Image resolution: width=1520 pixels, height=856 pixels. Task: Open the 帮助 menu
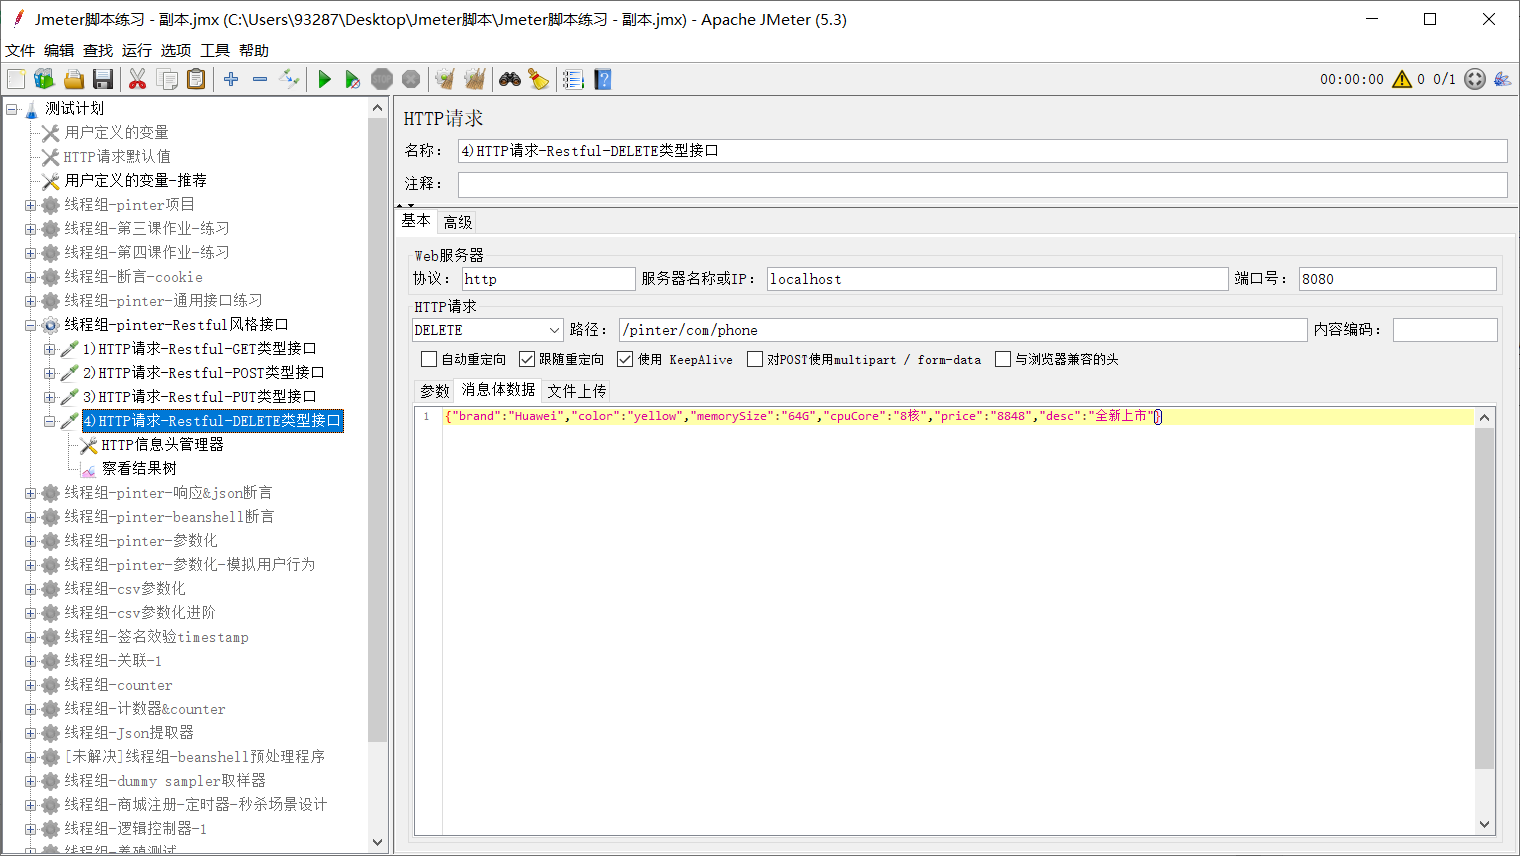254,50
